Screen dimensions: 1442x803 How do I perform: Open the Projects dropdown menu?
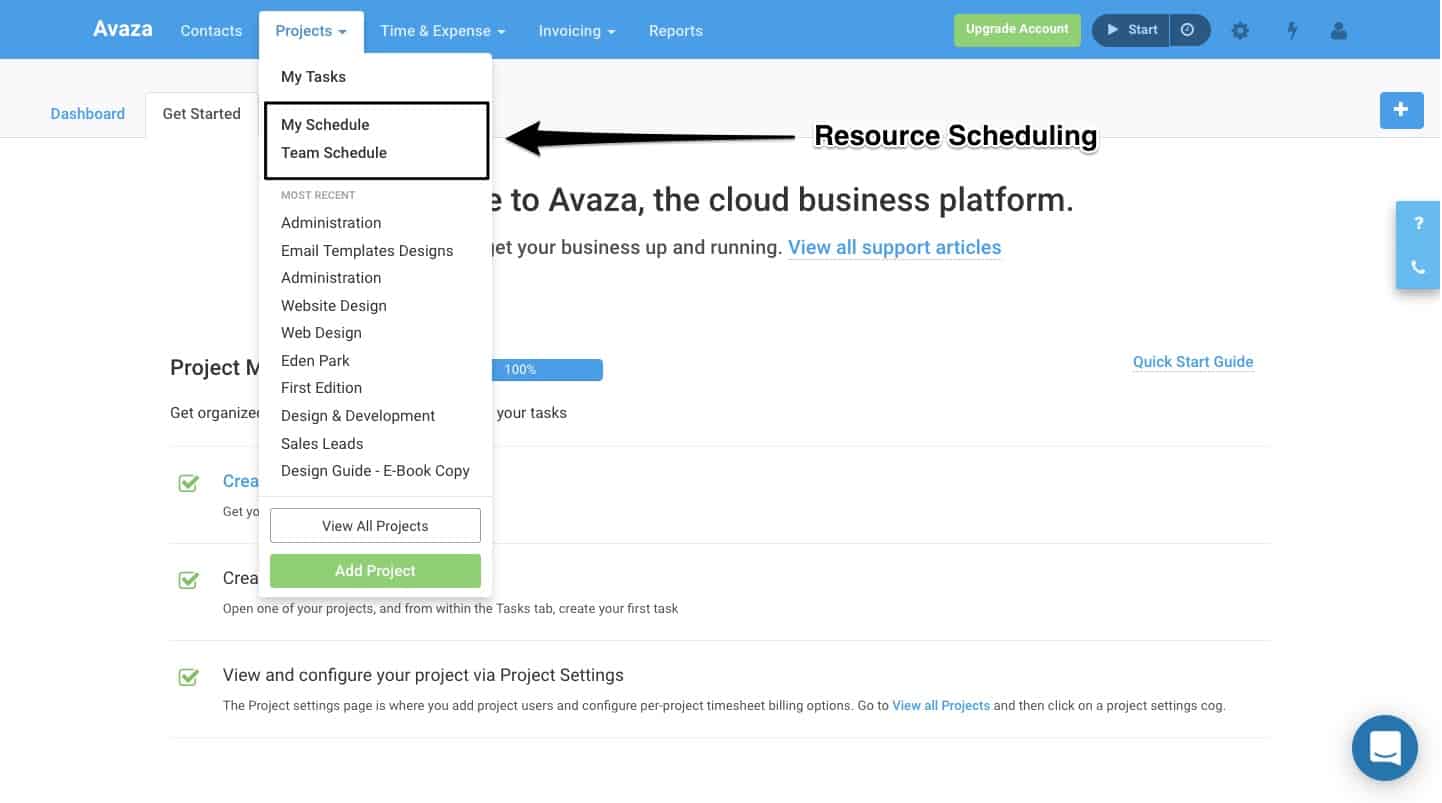[x=304, y=31]
